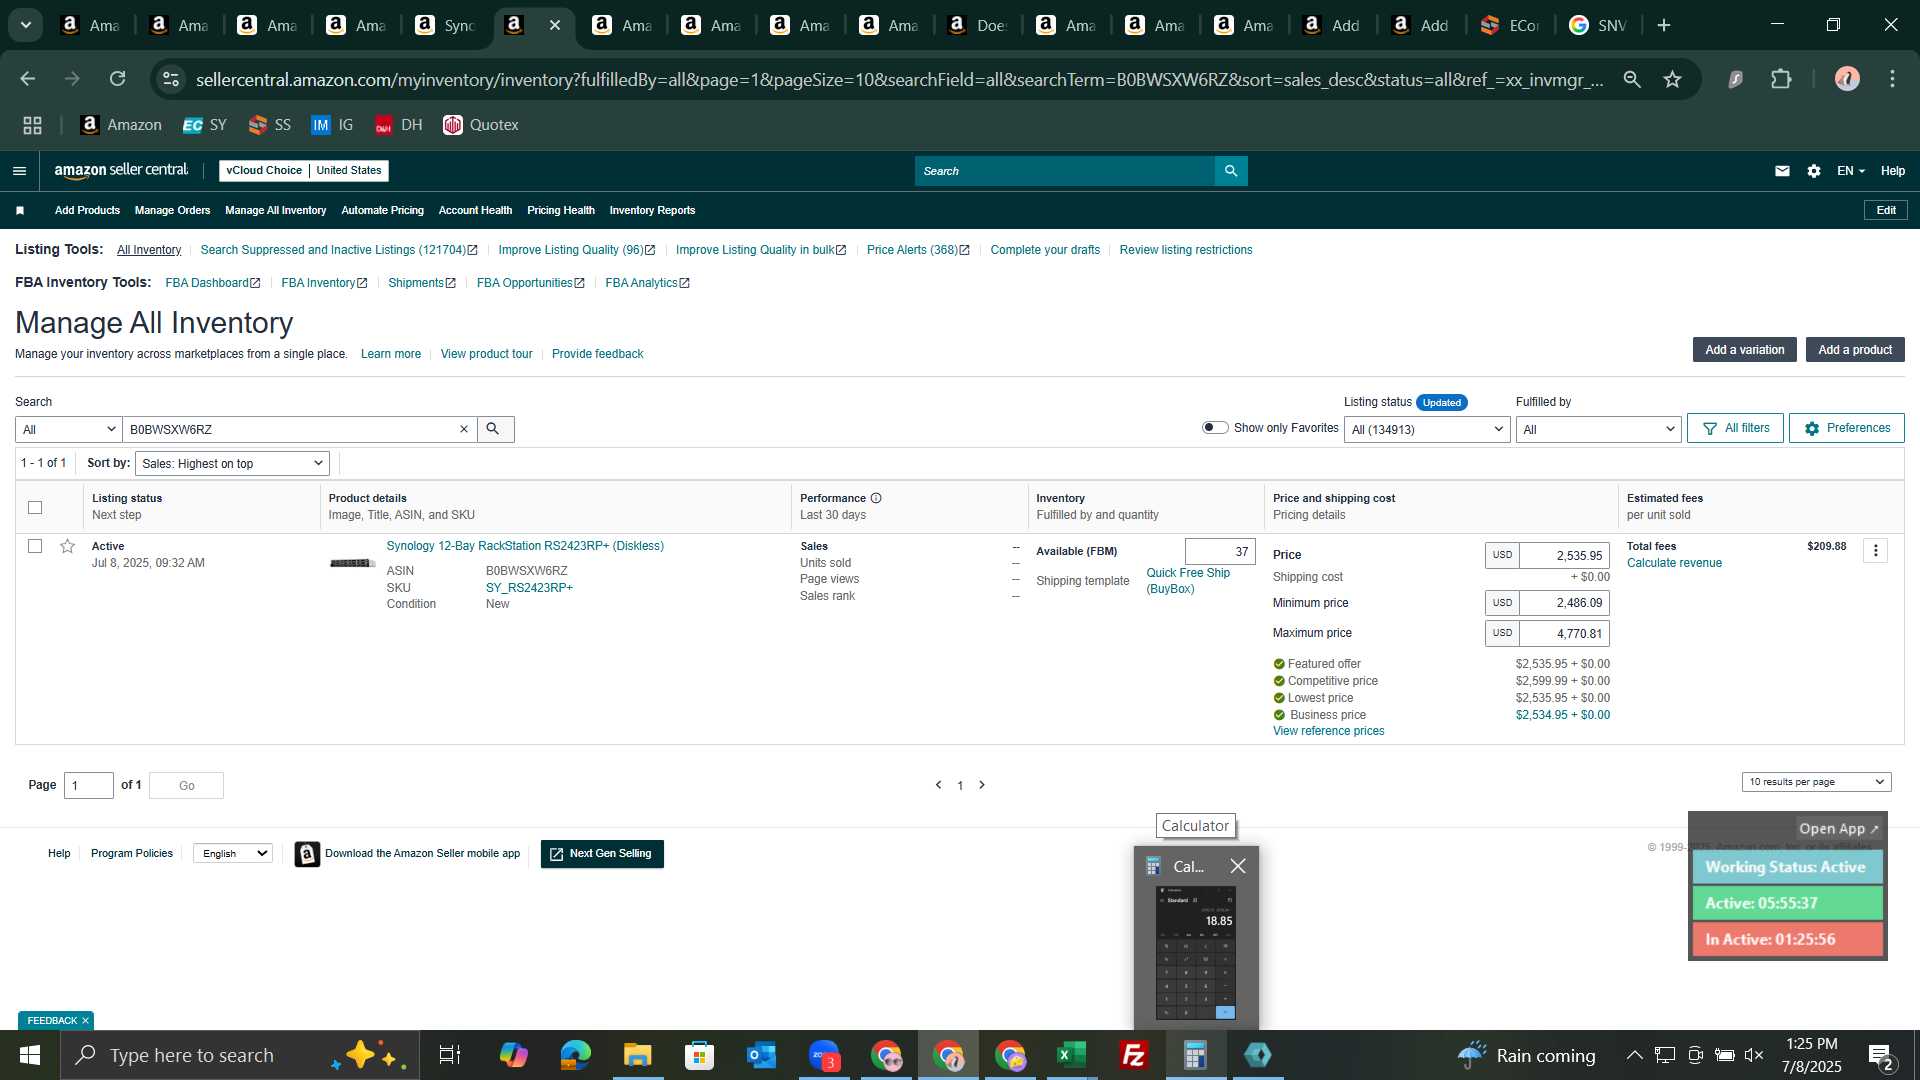This screenshot has height=1080, width=1920.
Task: Open the Fulfilled by dropdown
Action: 1598,429
